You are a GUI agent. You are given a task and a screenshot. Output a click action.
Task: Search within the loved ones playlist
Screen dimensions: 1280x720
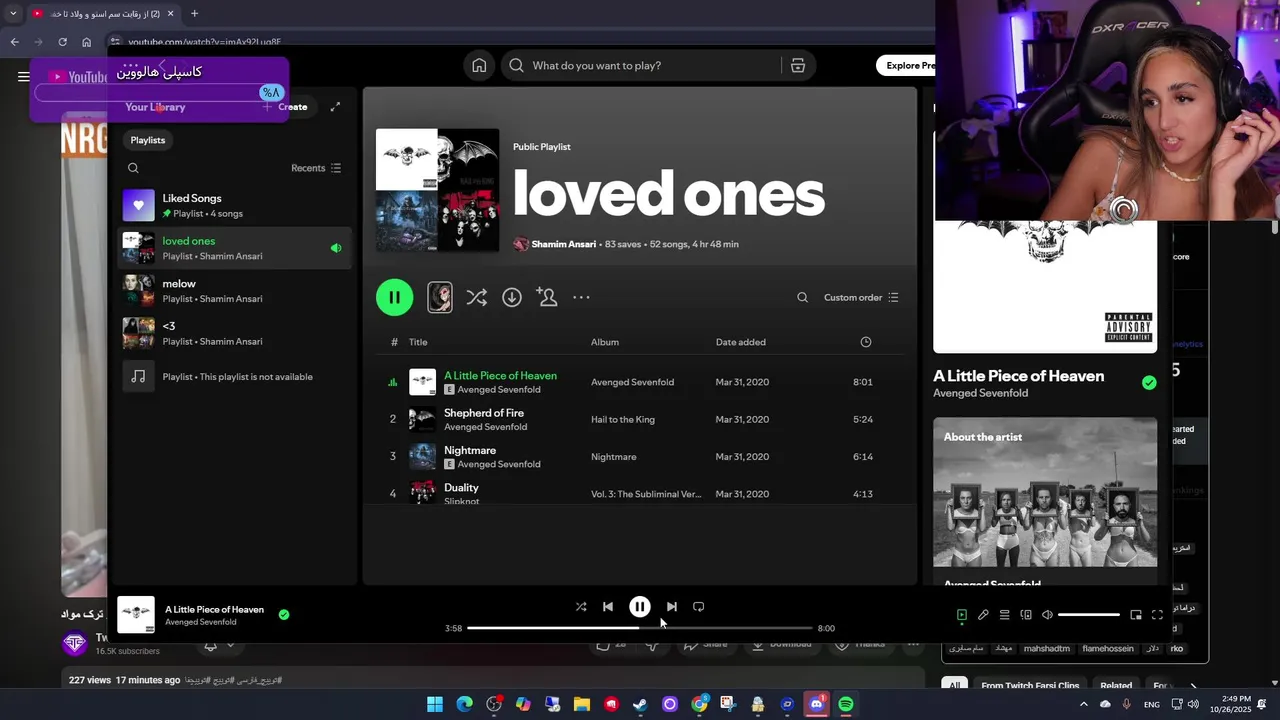[x=802, y=297]
